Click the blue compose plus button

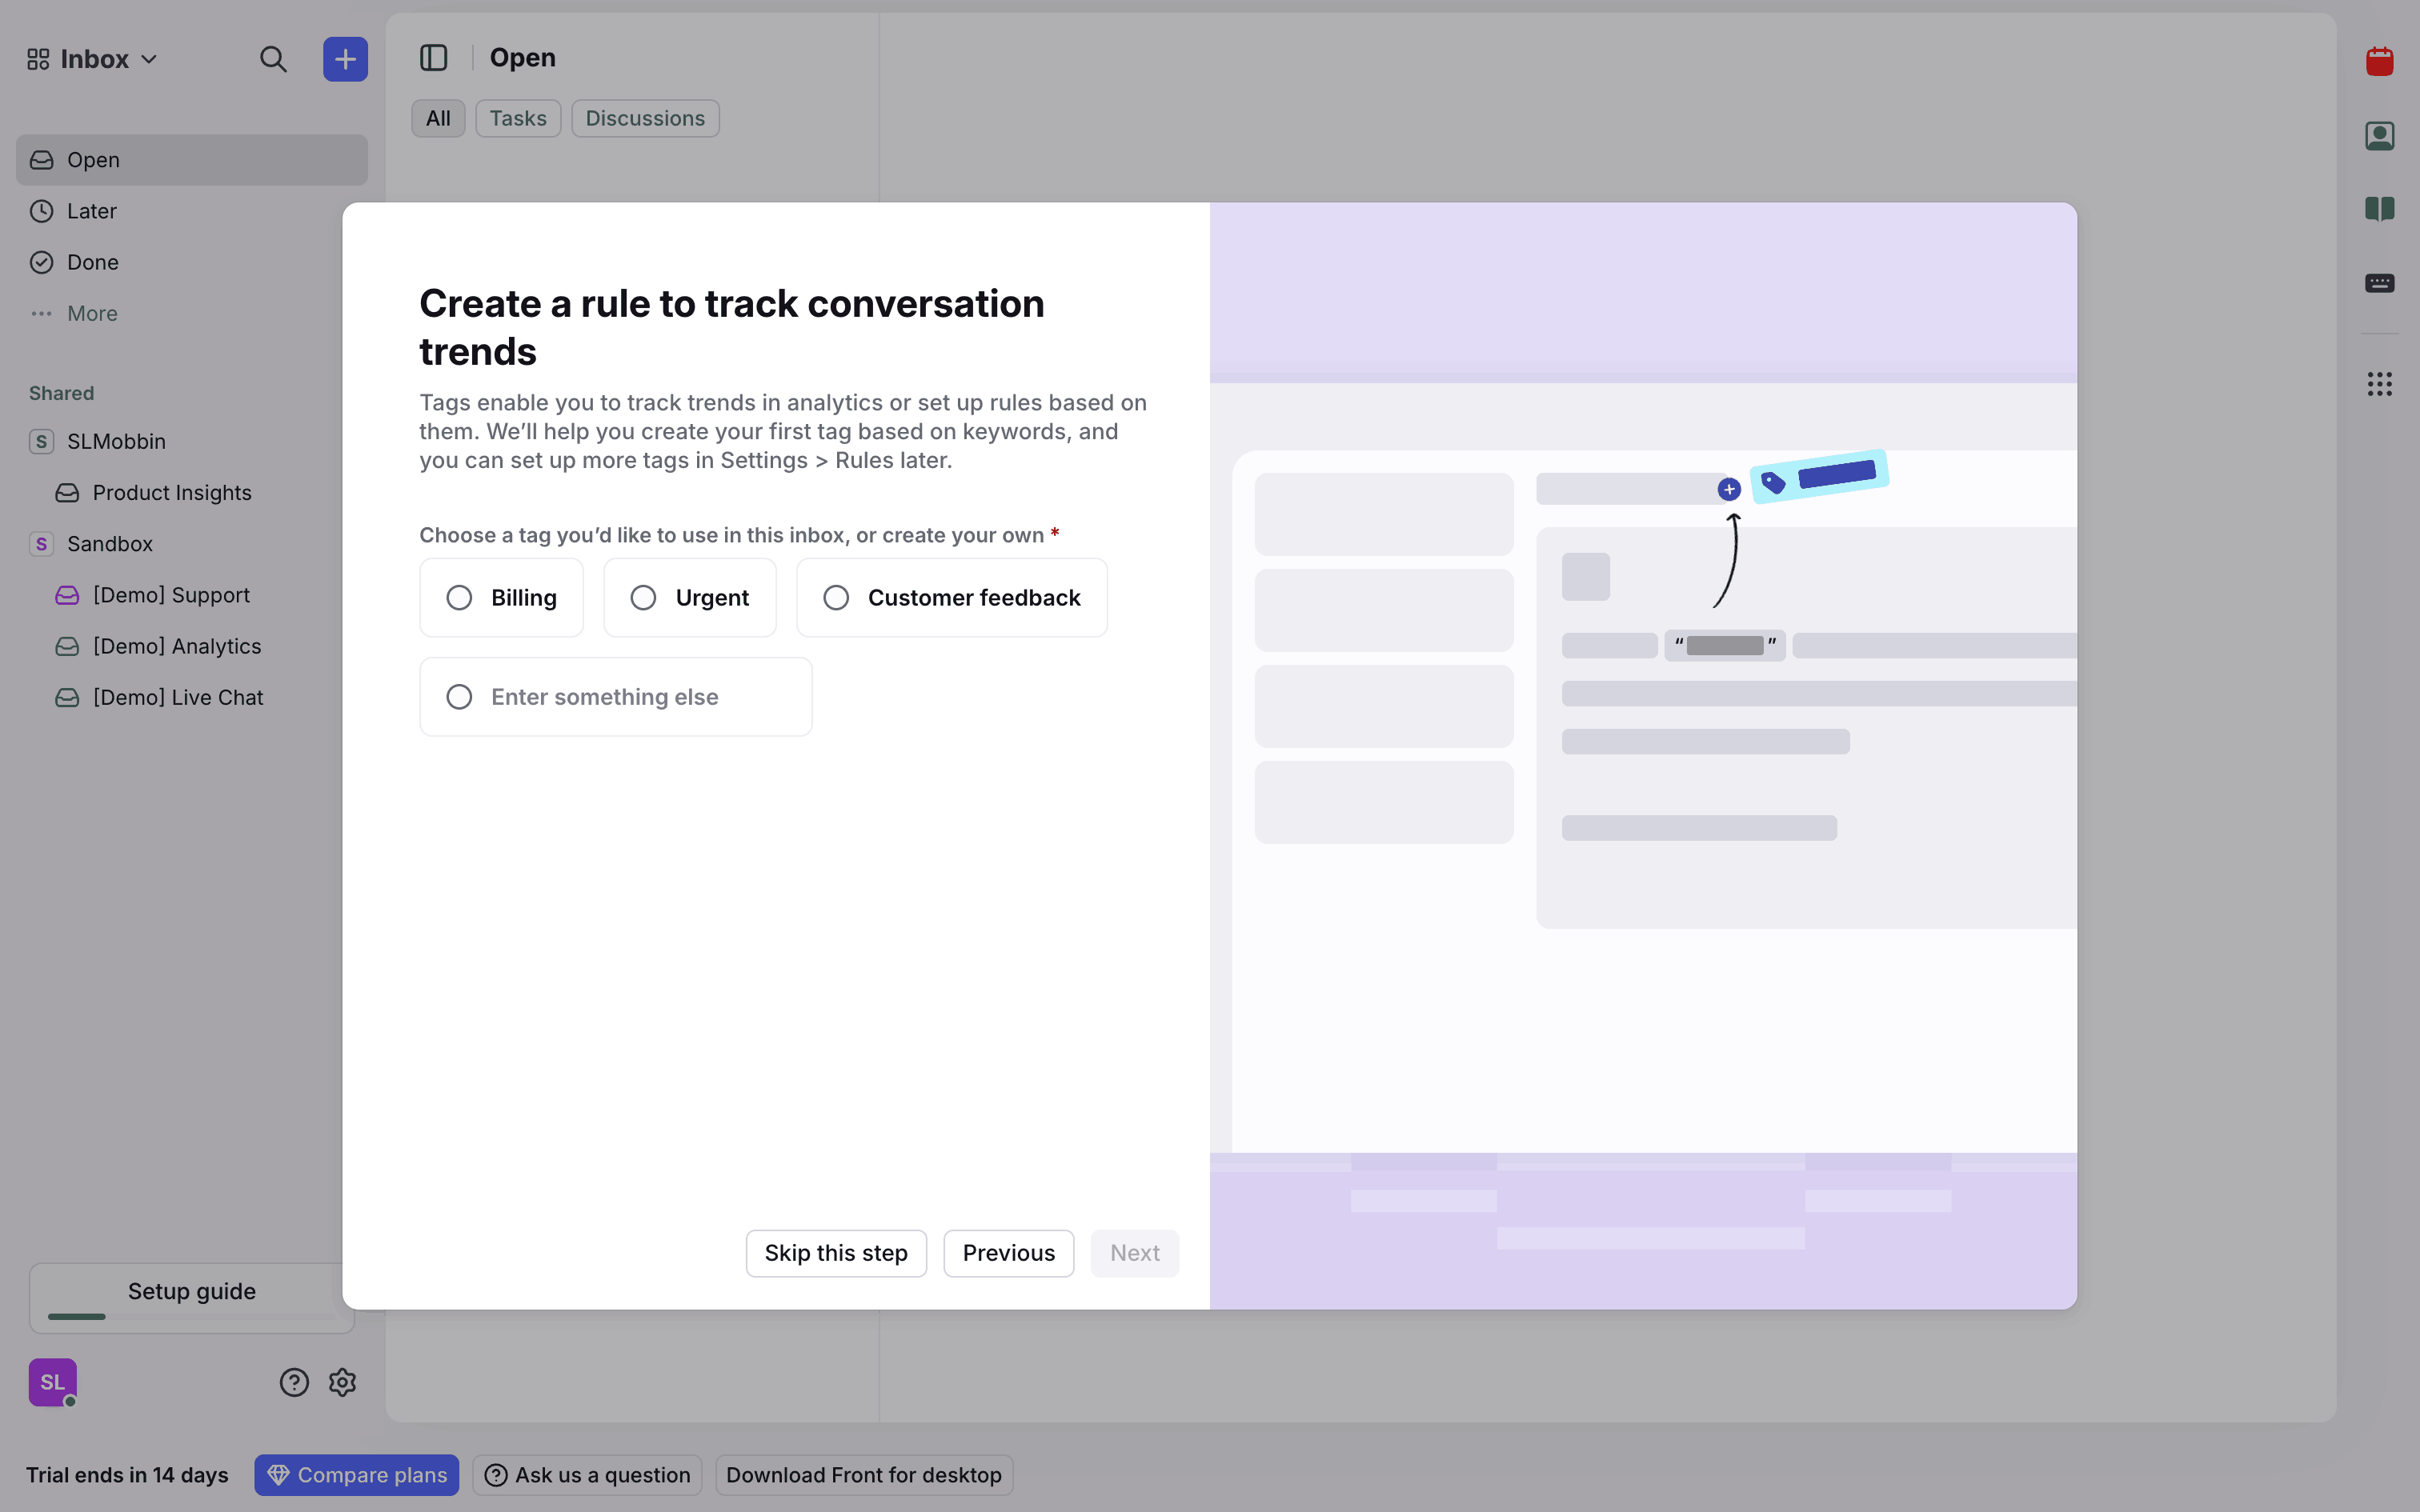[x=345, y=59]
